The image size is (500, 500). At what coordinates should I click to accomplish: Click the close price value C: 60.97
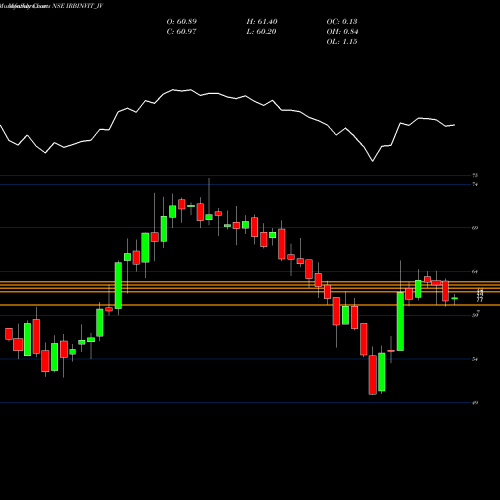point(182,32)
